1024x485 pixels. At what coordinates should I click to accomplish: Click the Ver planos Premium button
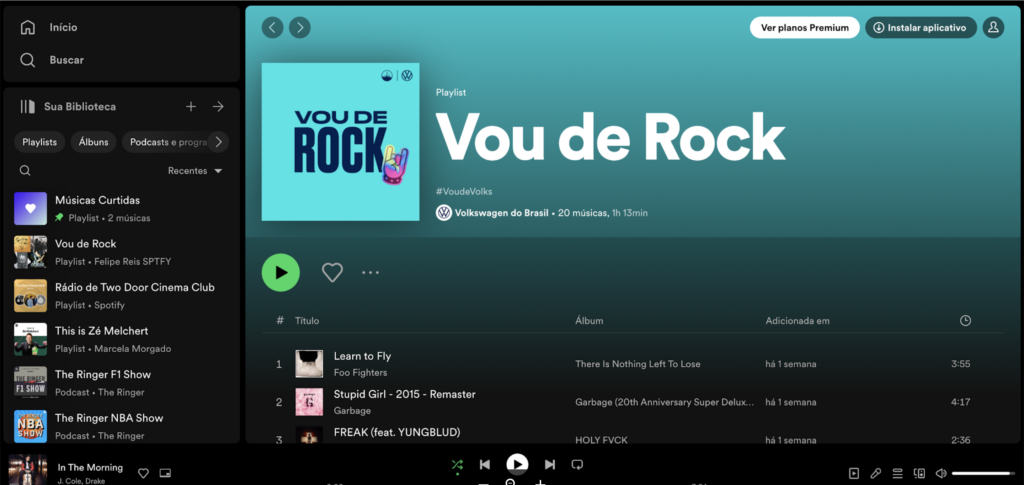coord(804,28)
